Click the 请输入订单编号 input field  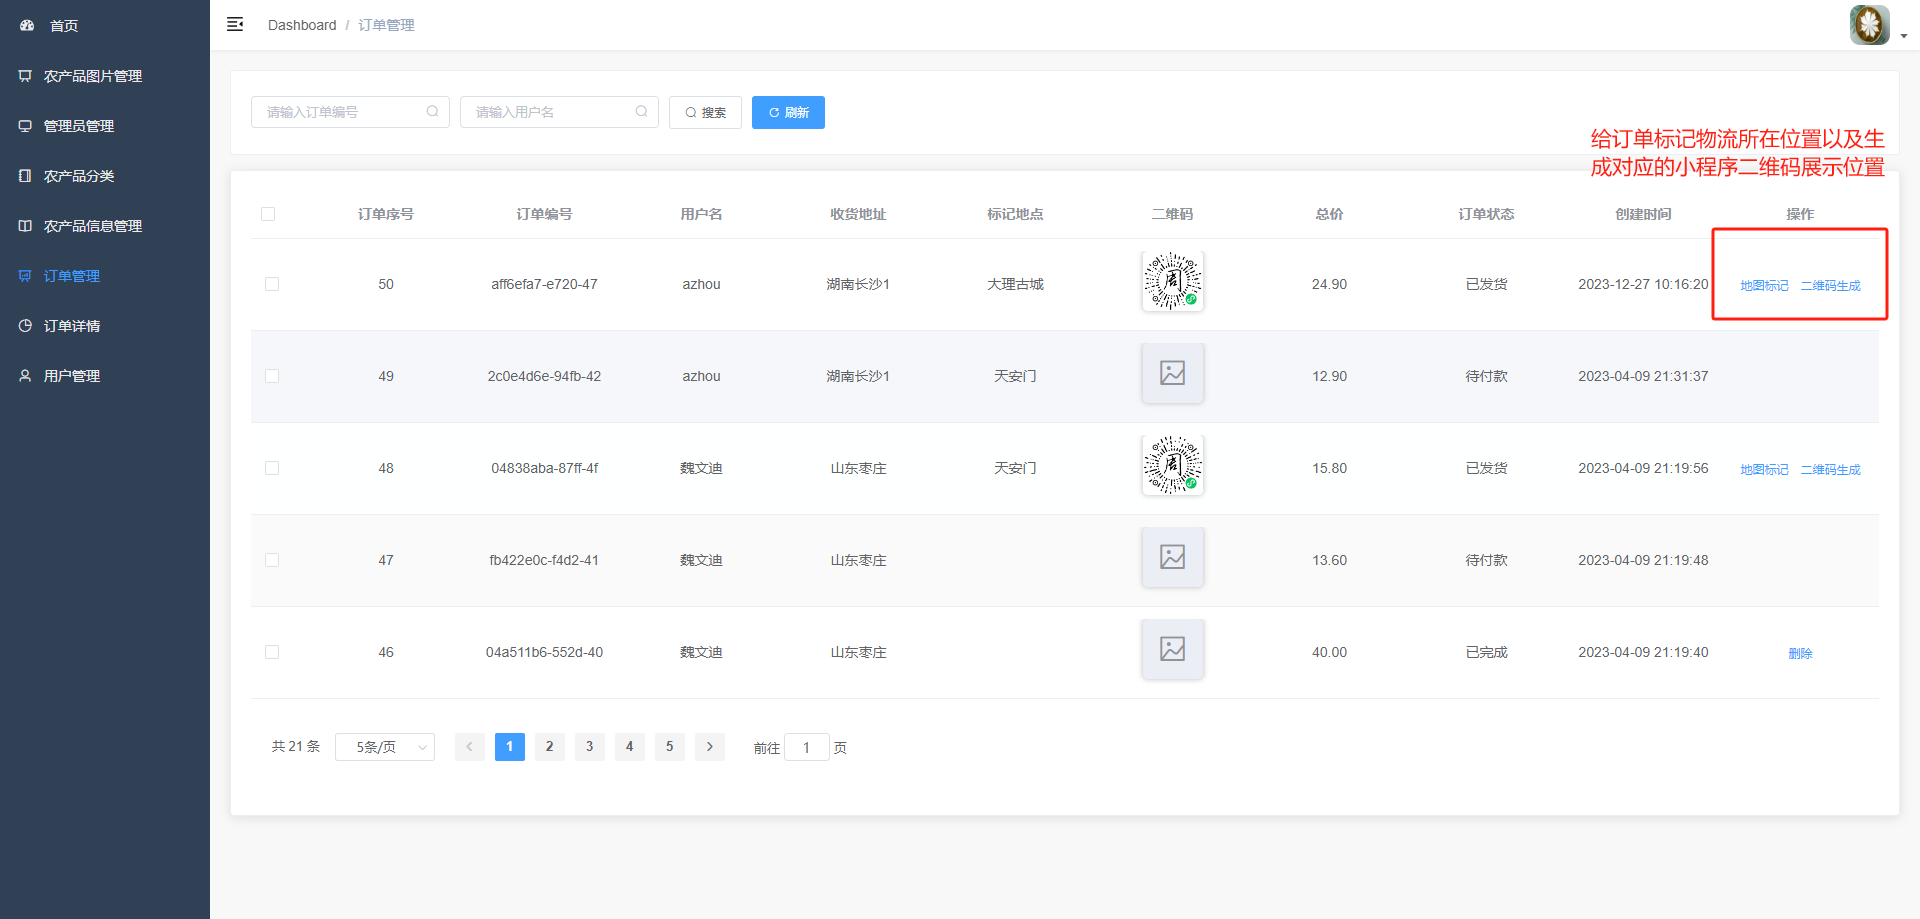click(340, 112)
